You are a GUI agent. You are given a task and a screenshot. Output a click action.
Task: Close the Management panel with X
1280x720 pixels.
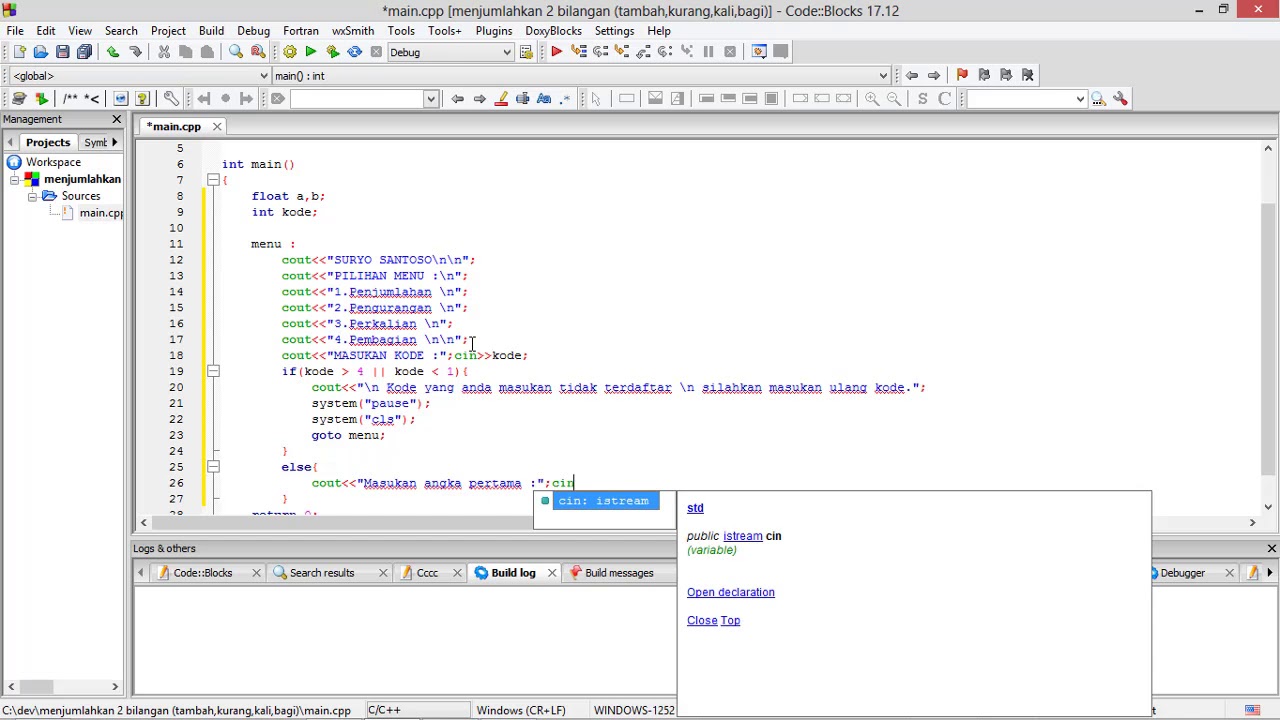coord(116,119)
